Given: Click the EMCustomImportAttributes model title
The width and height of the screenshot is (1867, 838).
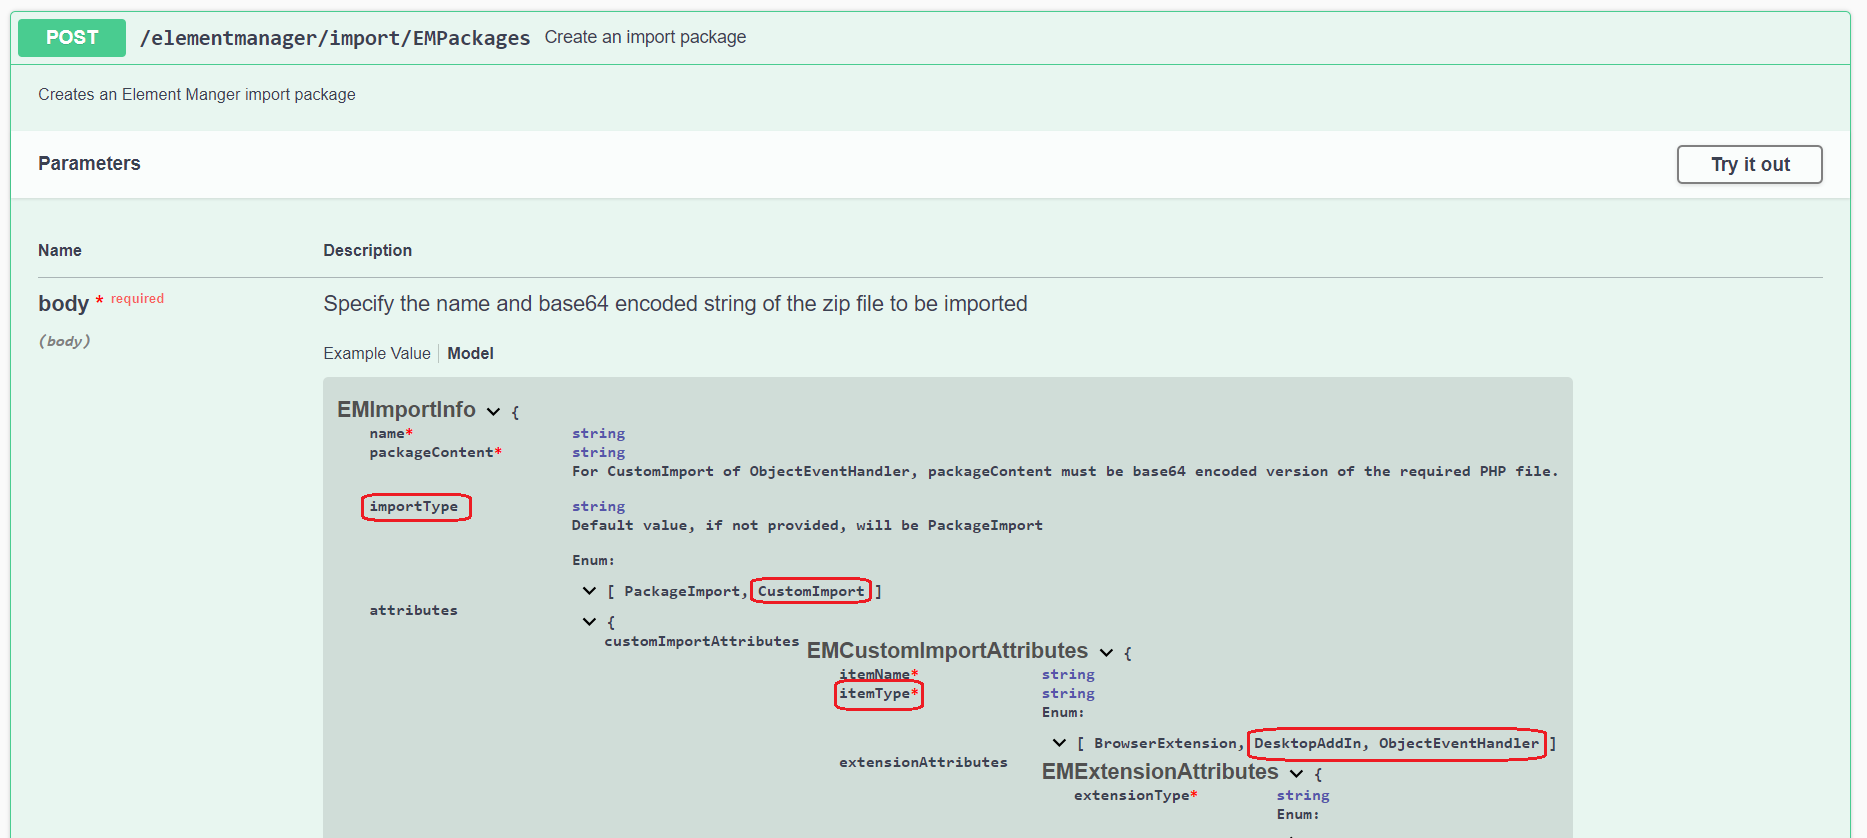Looking at the screenshot, I should (947, 651).
